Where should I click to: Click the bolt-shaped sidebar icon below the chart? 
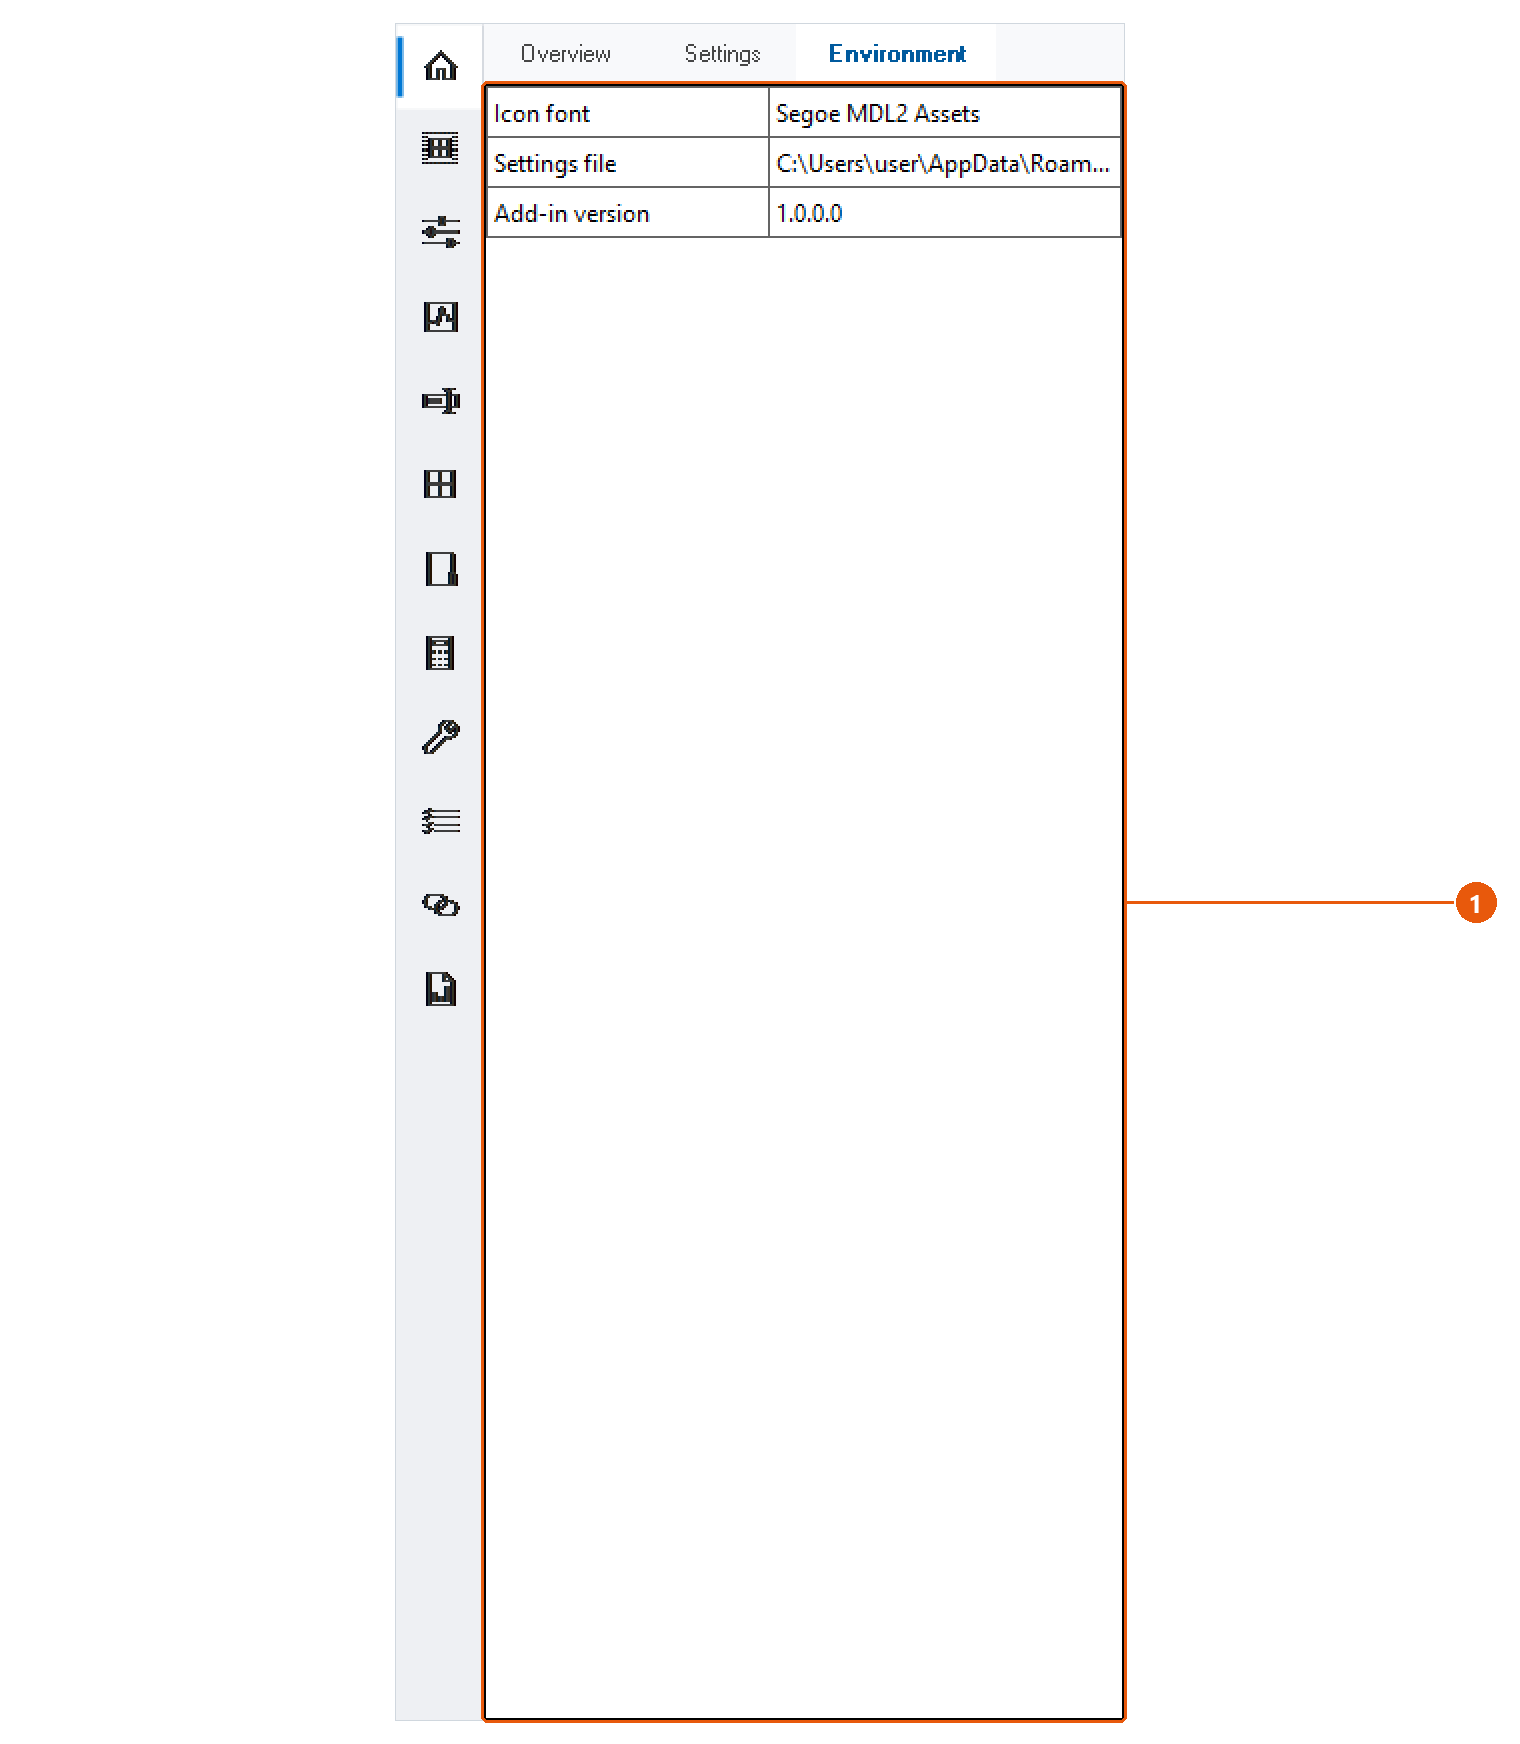(x=440, y=401)
